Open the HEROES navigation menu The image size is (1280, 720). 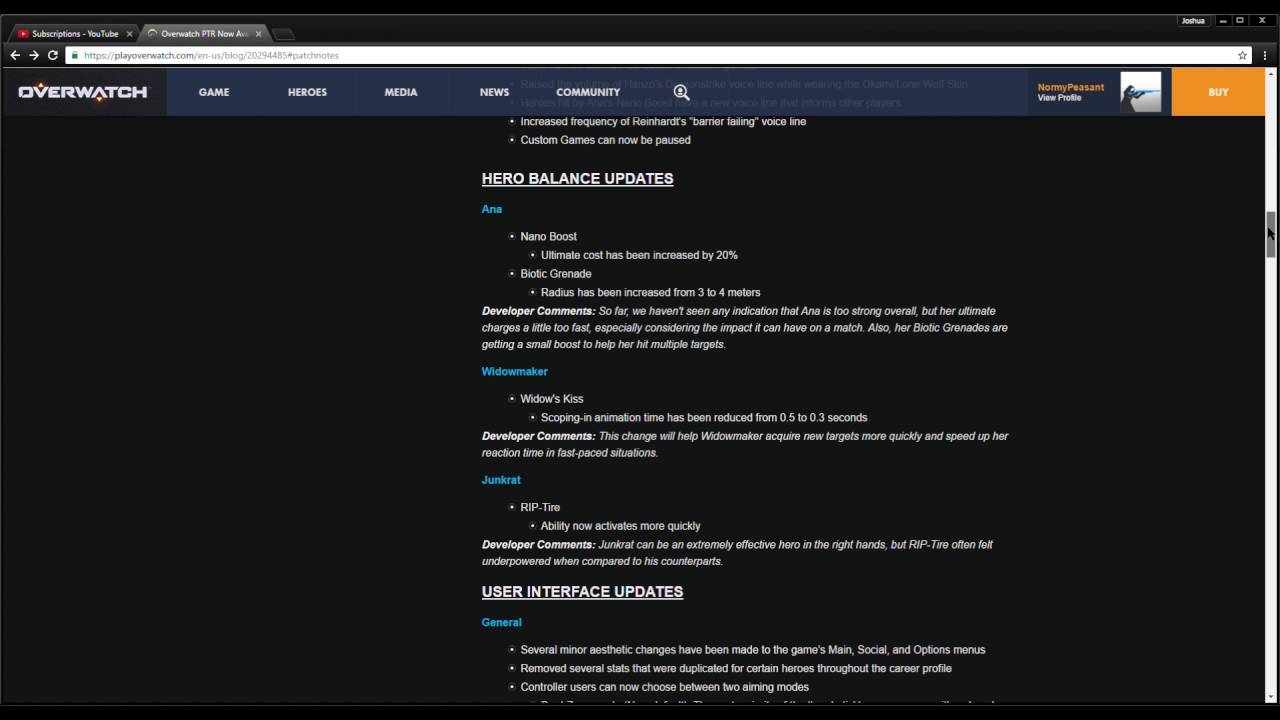click(307, 92)
